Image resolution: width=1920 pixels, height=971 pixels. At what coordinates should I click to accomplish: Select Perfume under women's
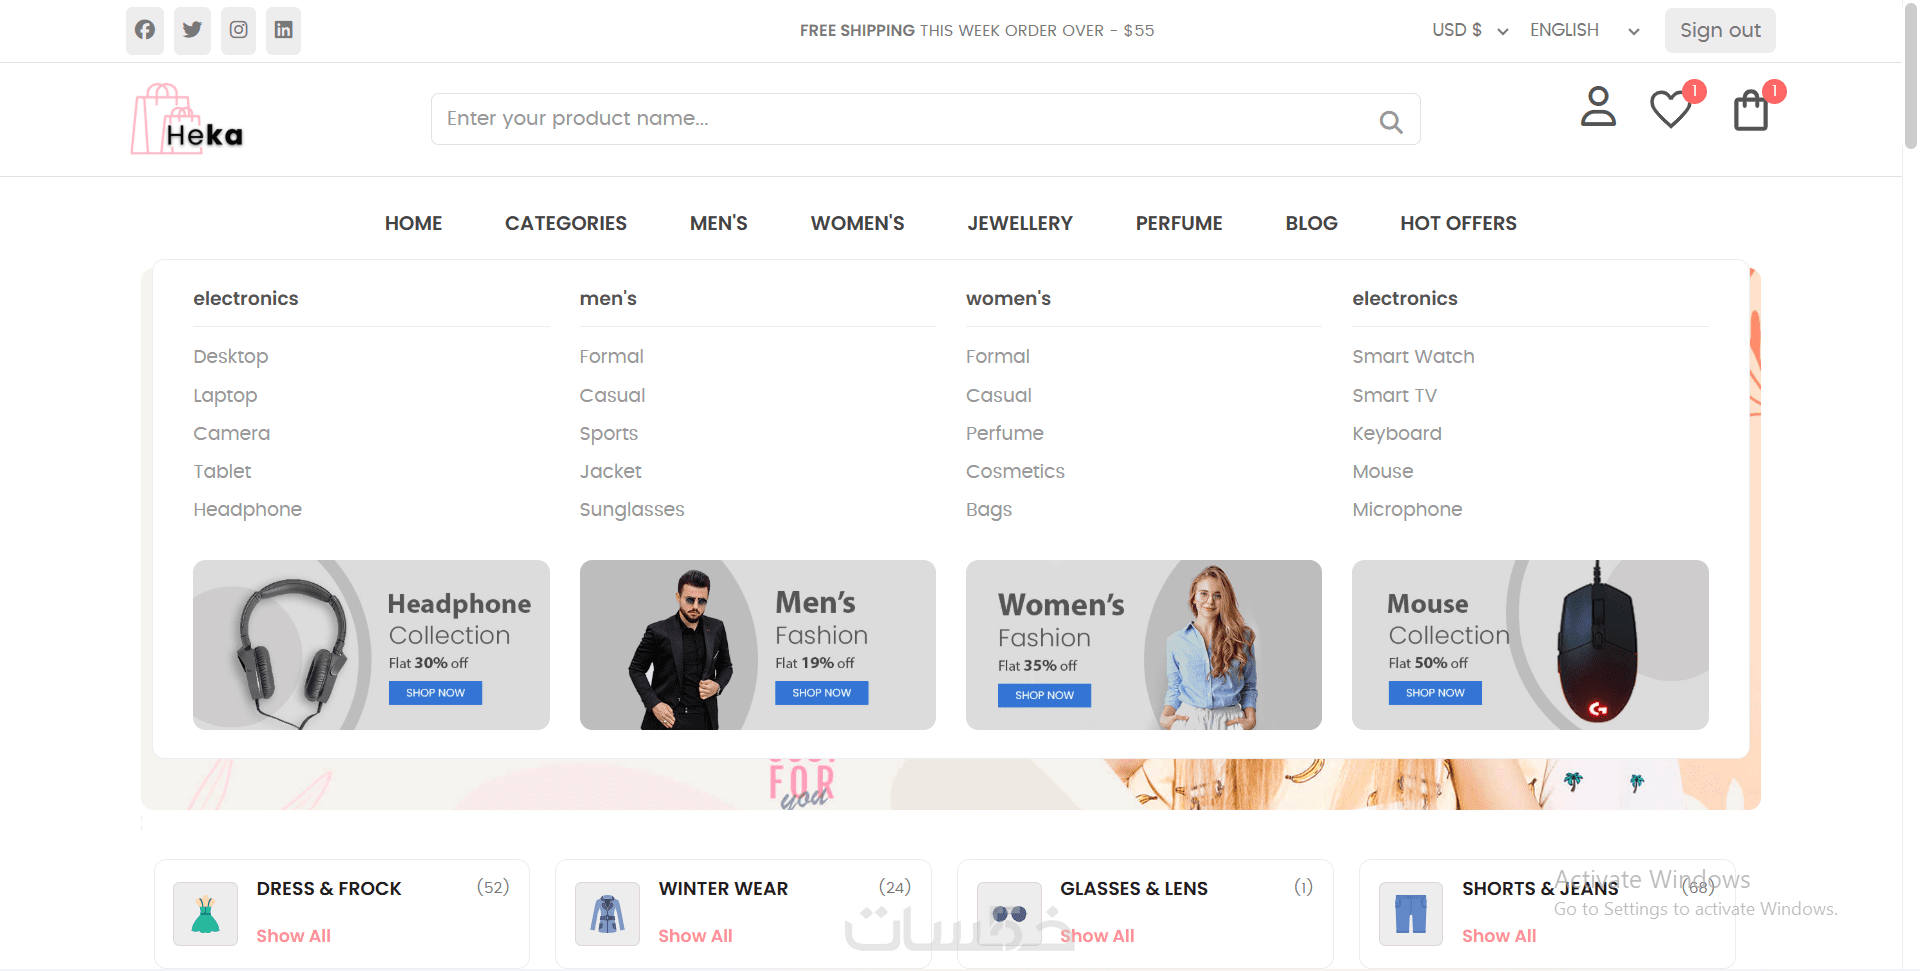pyautogui.click(x=1005, y=433)
